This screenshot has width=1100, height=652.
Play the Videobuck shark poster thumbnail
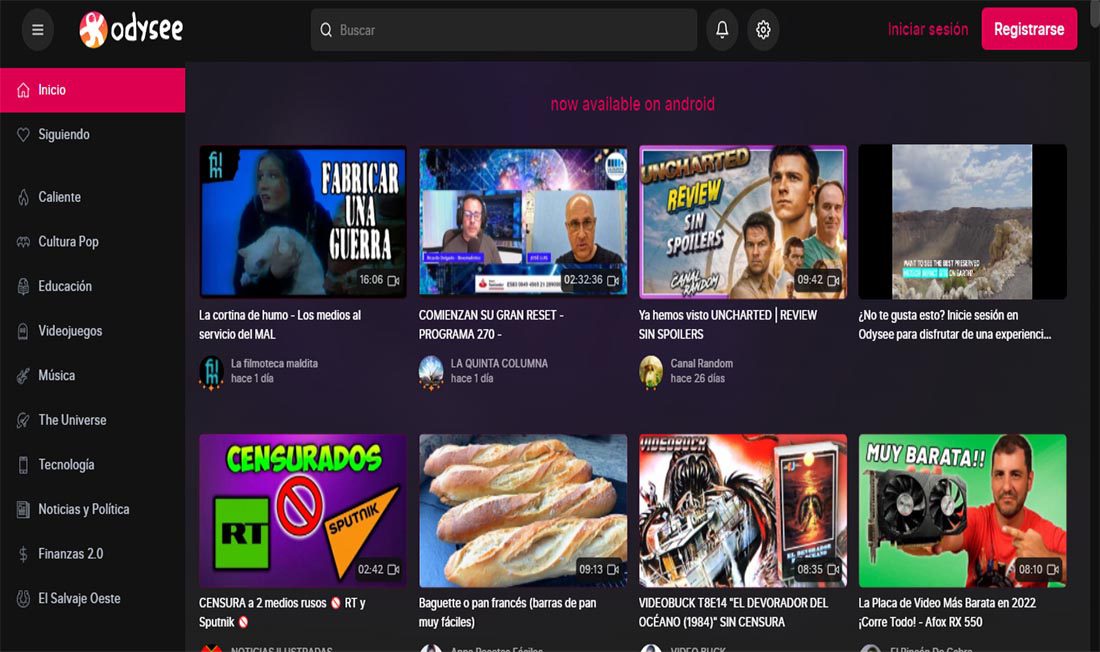[742, 510]
